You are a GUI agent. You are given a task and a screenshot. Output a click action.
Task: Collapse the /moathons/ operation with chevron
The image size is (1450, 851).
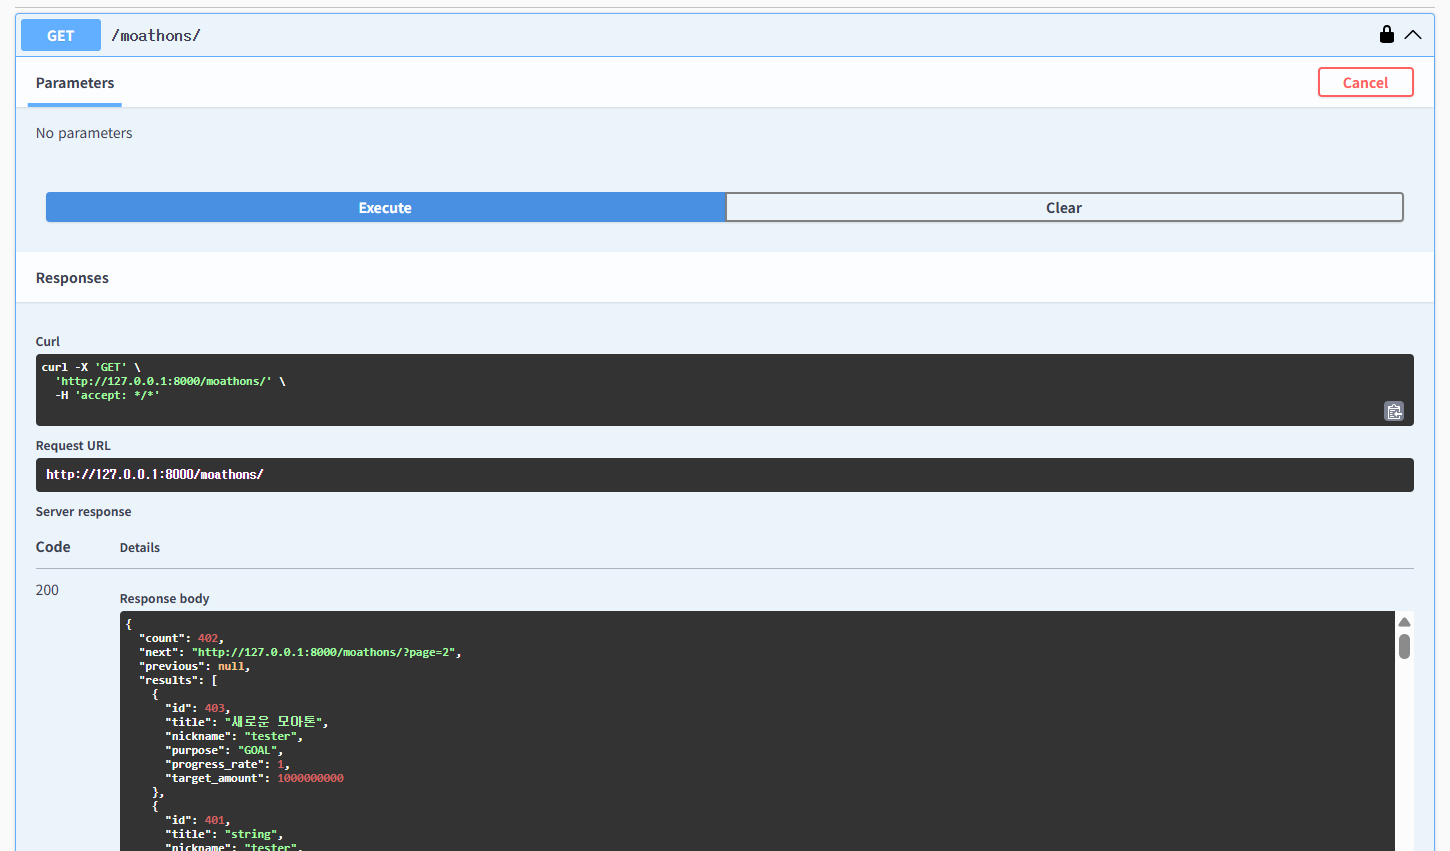1413,35
